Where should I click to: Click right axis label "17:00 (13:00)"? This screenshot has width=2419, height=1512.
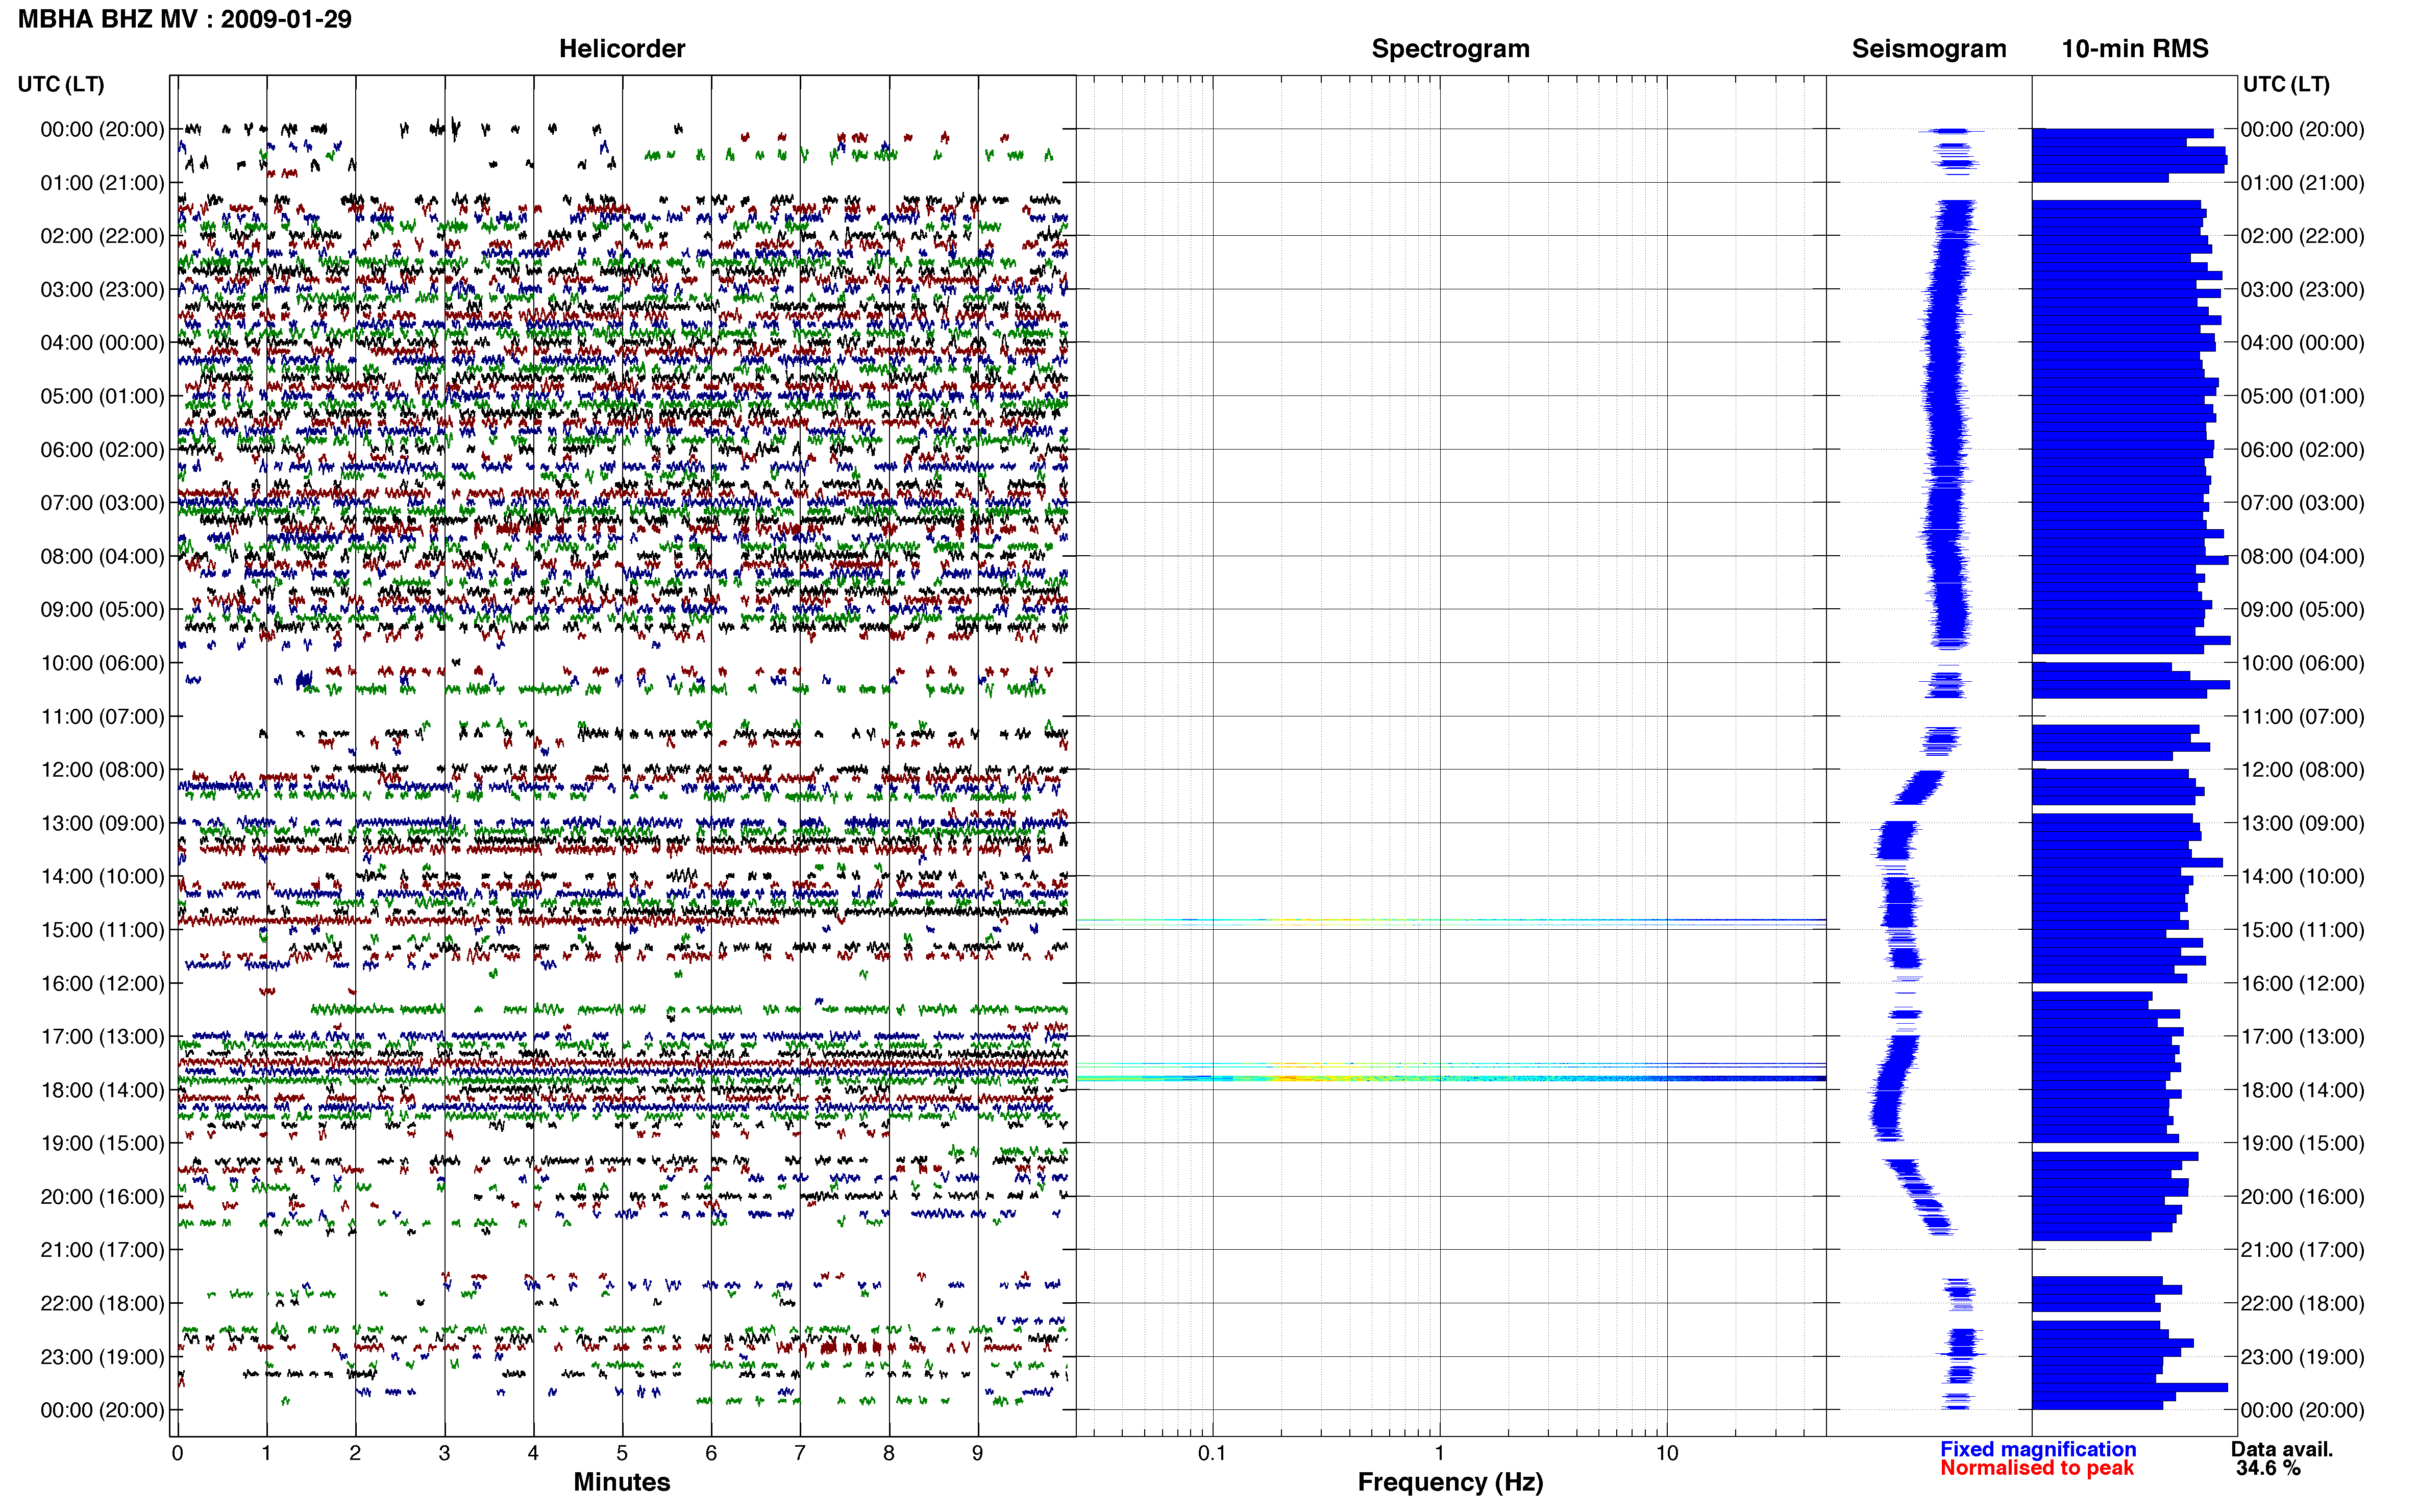coord(2303,1037)
